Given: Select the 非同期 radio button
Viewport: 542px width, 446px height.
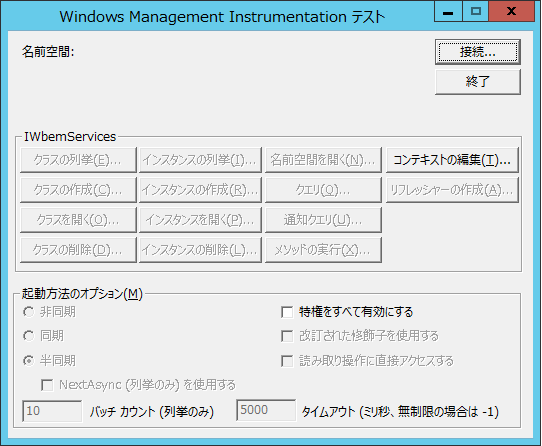Looking at the screenshot, I should pos(28,312).
